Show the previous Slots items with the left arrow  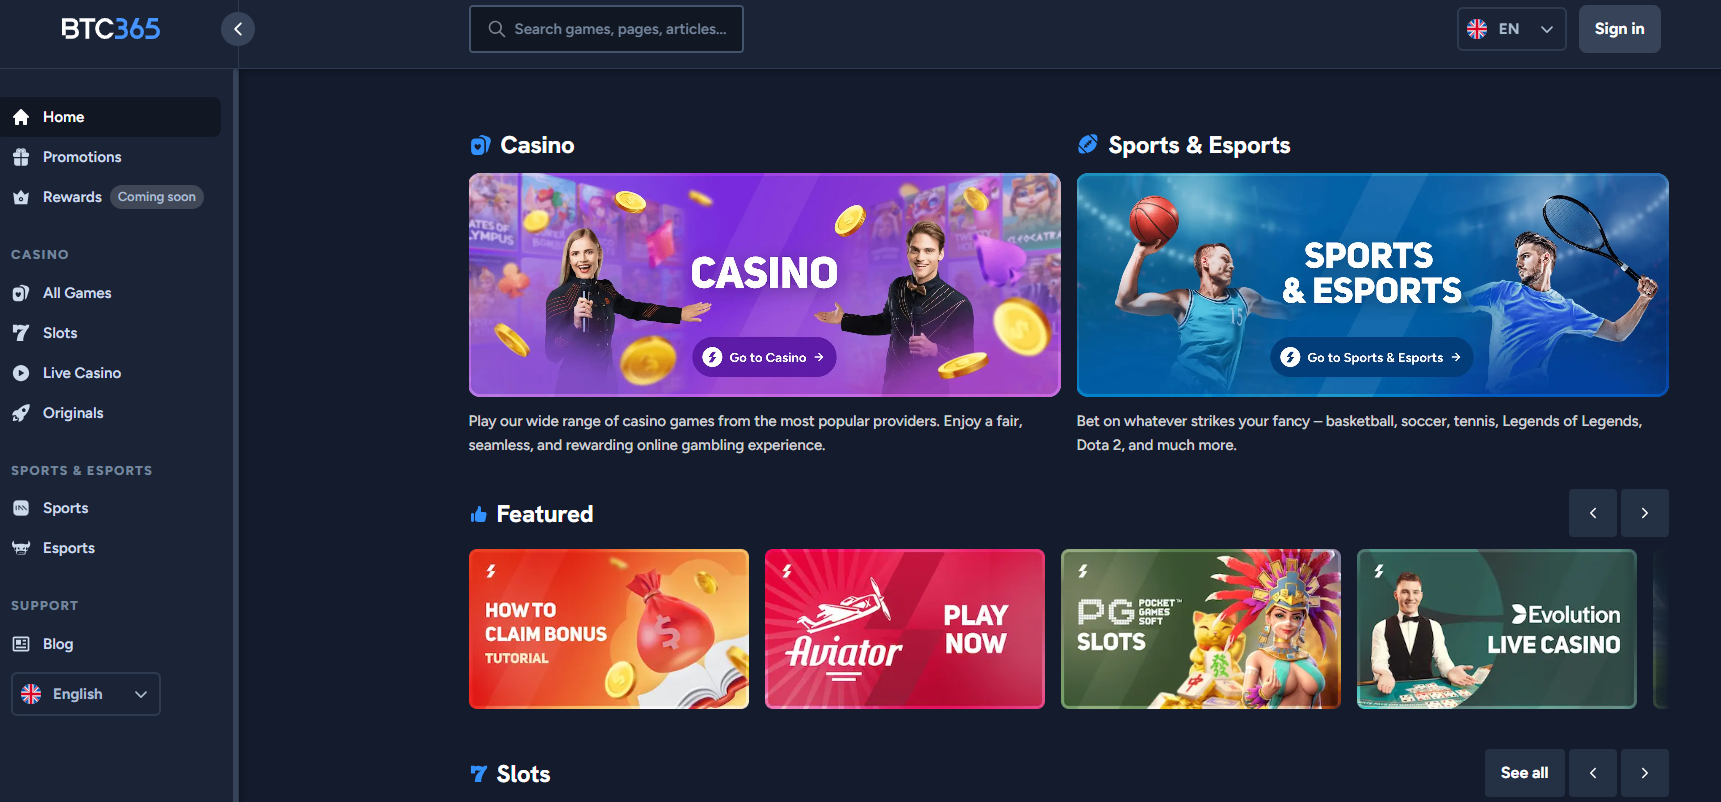(1592, 773)
